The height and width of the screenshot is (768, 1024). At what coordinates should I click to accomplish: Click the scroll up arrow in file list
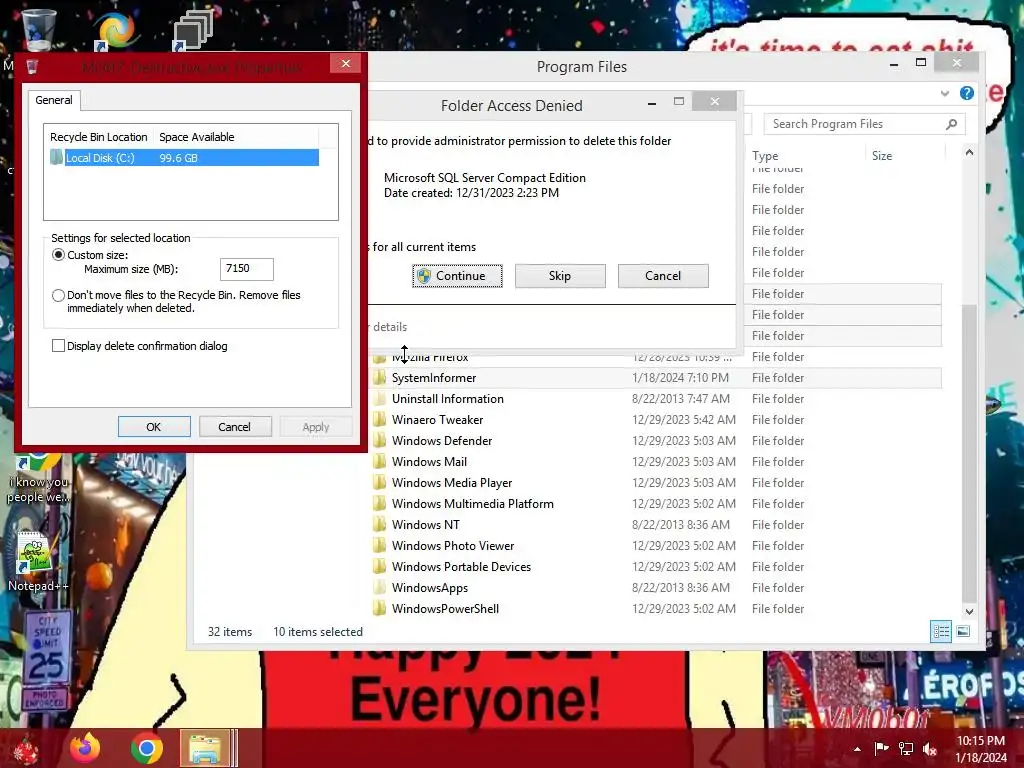click(x=969, y=153)
